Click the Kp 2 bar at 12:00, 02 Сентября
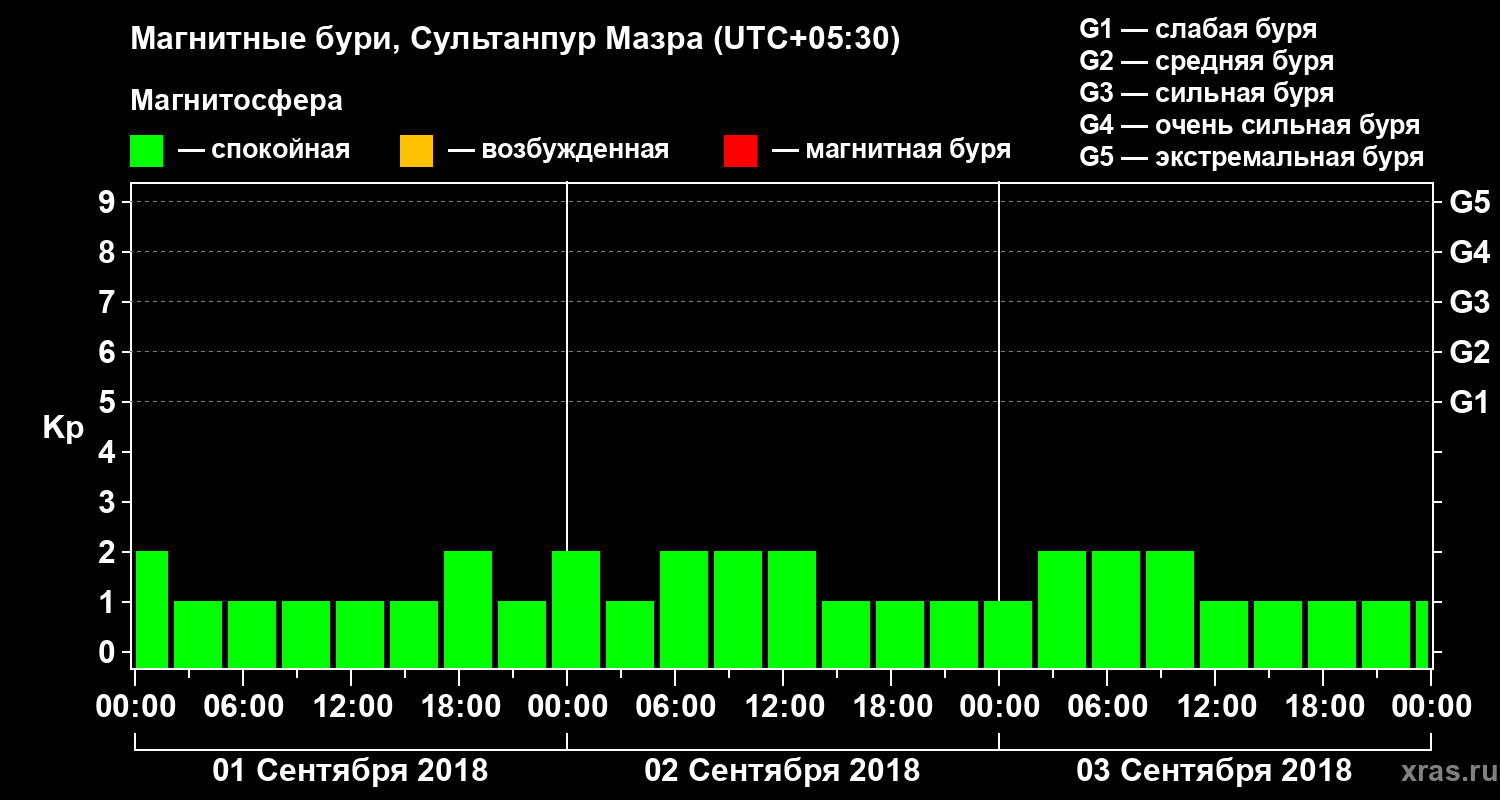 point(792,609)
